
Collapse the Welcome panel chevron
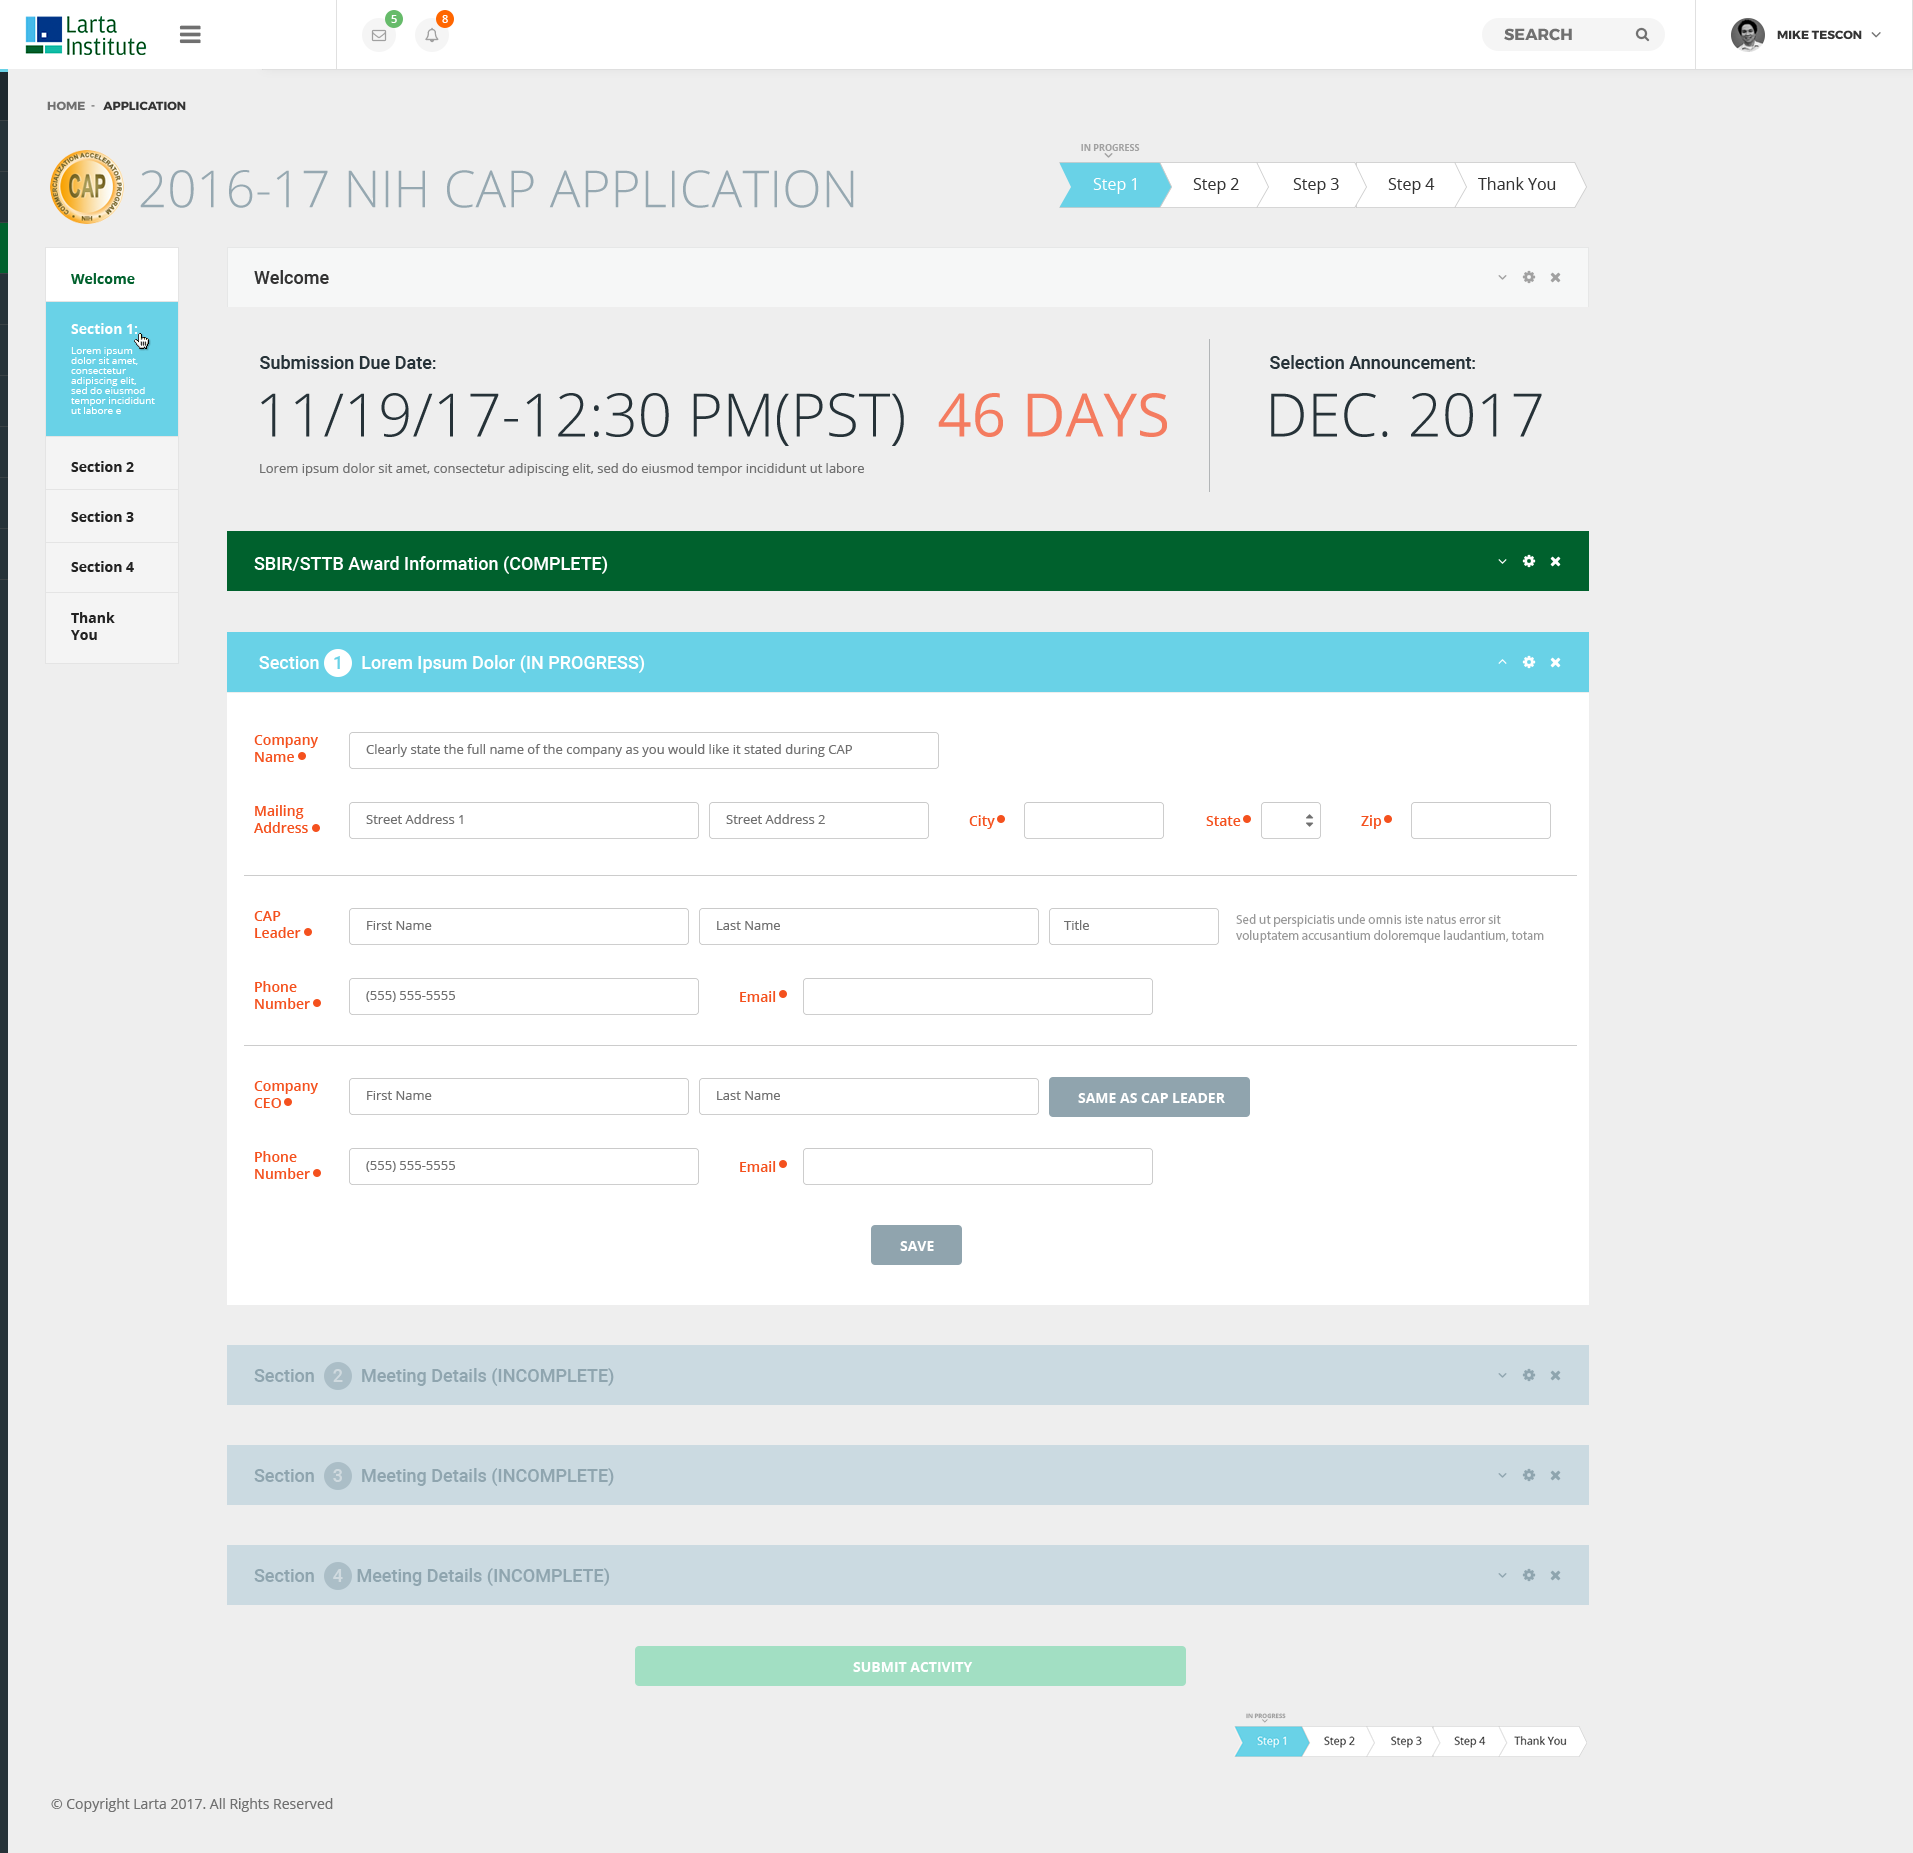[x=1502, y=277]
